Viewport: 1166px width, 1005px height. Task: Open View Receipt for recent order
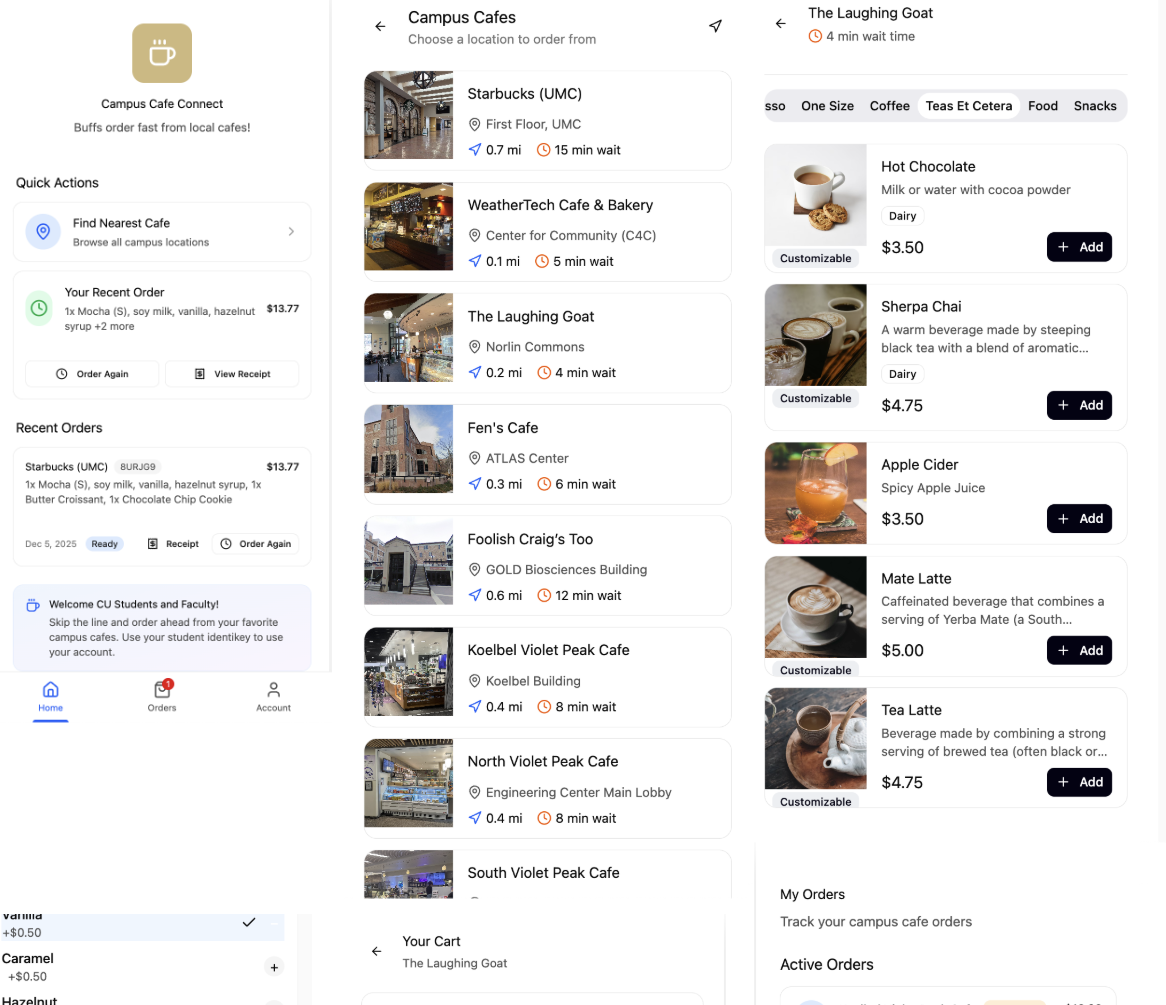click(x=232, y=374)
